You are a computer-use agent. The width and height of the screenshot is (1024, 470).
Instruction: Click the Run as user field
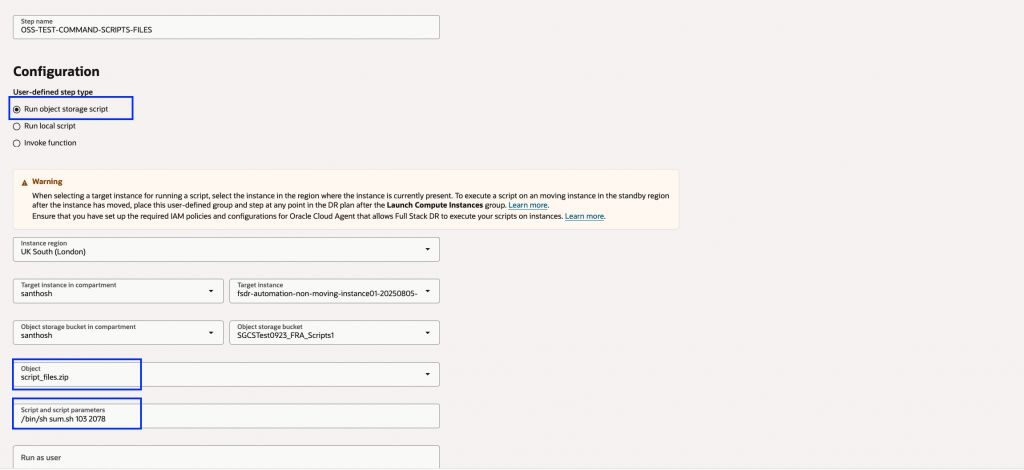226,457
